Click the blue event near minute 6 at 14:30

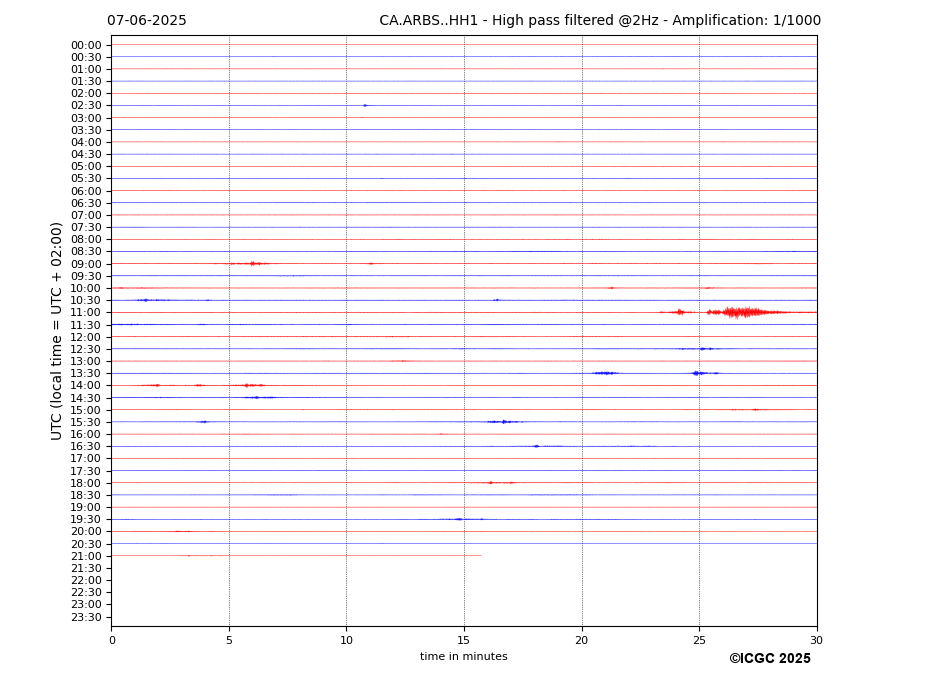(256, 397)
